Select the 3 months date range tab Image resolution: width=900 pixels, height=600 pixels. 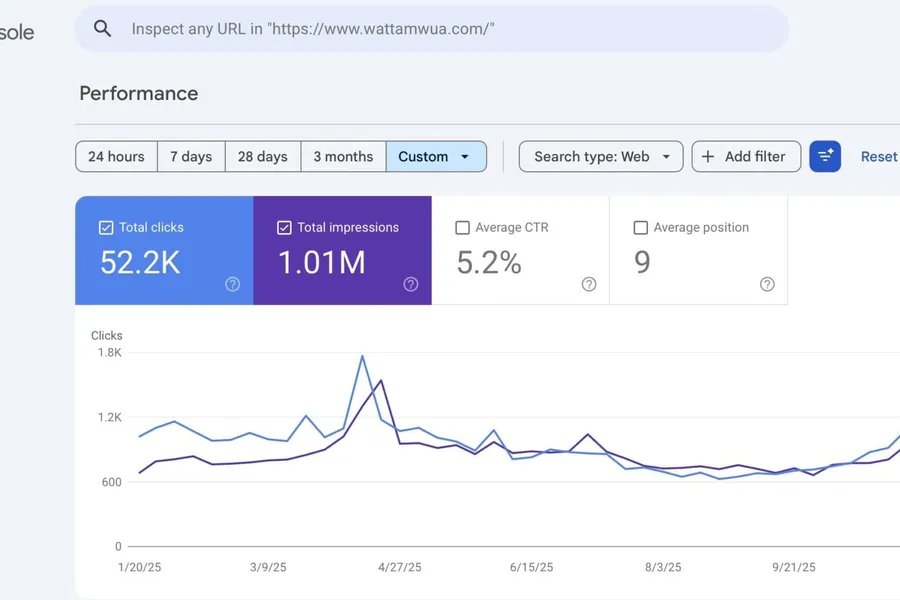tap(343, 156)
